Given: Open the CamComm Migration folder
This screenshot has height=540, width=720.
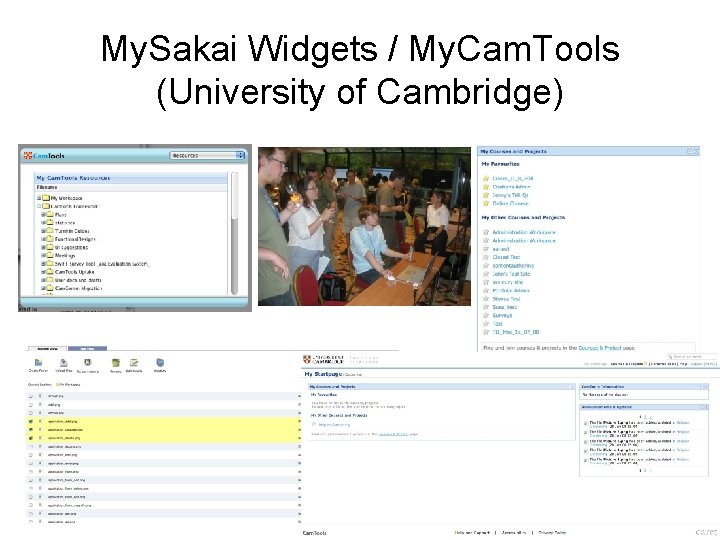Looking at the screenshot, I should 79,288.
